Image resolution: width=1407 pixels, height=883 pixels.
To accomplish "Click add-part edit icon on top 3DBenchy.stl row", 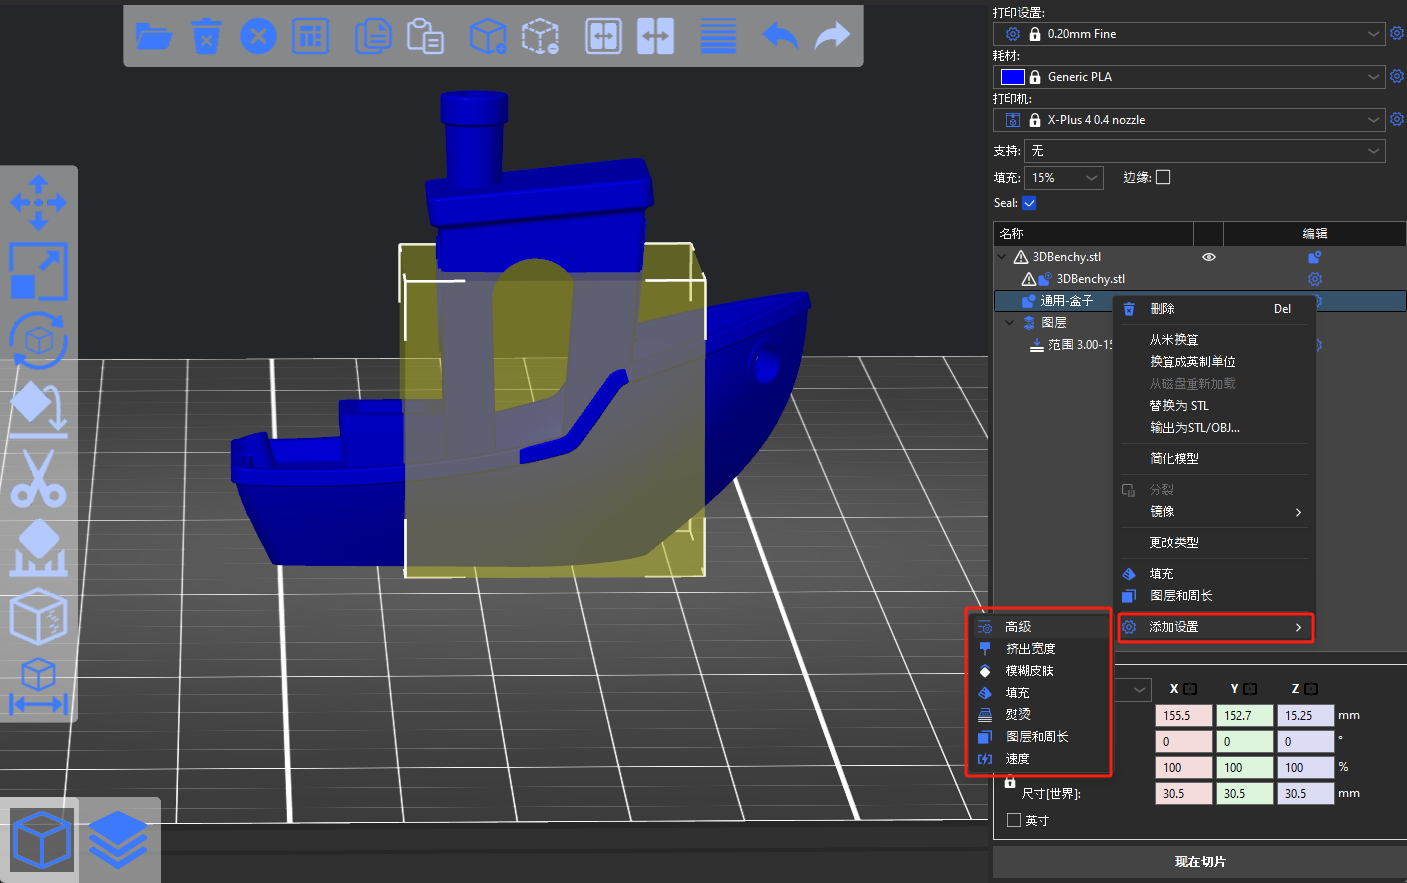I will pyautogui.click(x=1315, y=257).
